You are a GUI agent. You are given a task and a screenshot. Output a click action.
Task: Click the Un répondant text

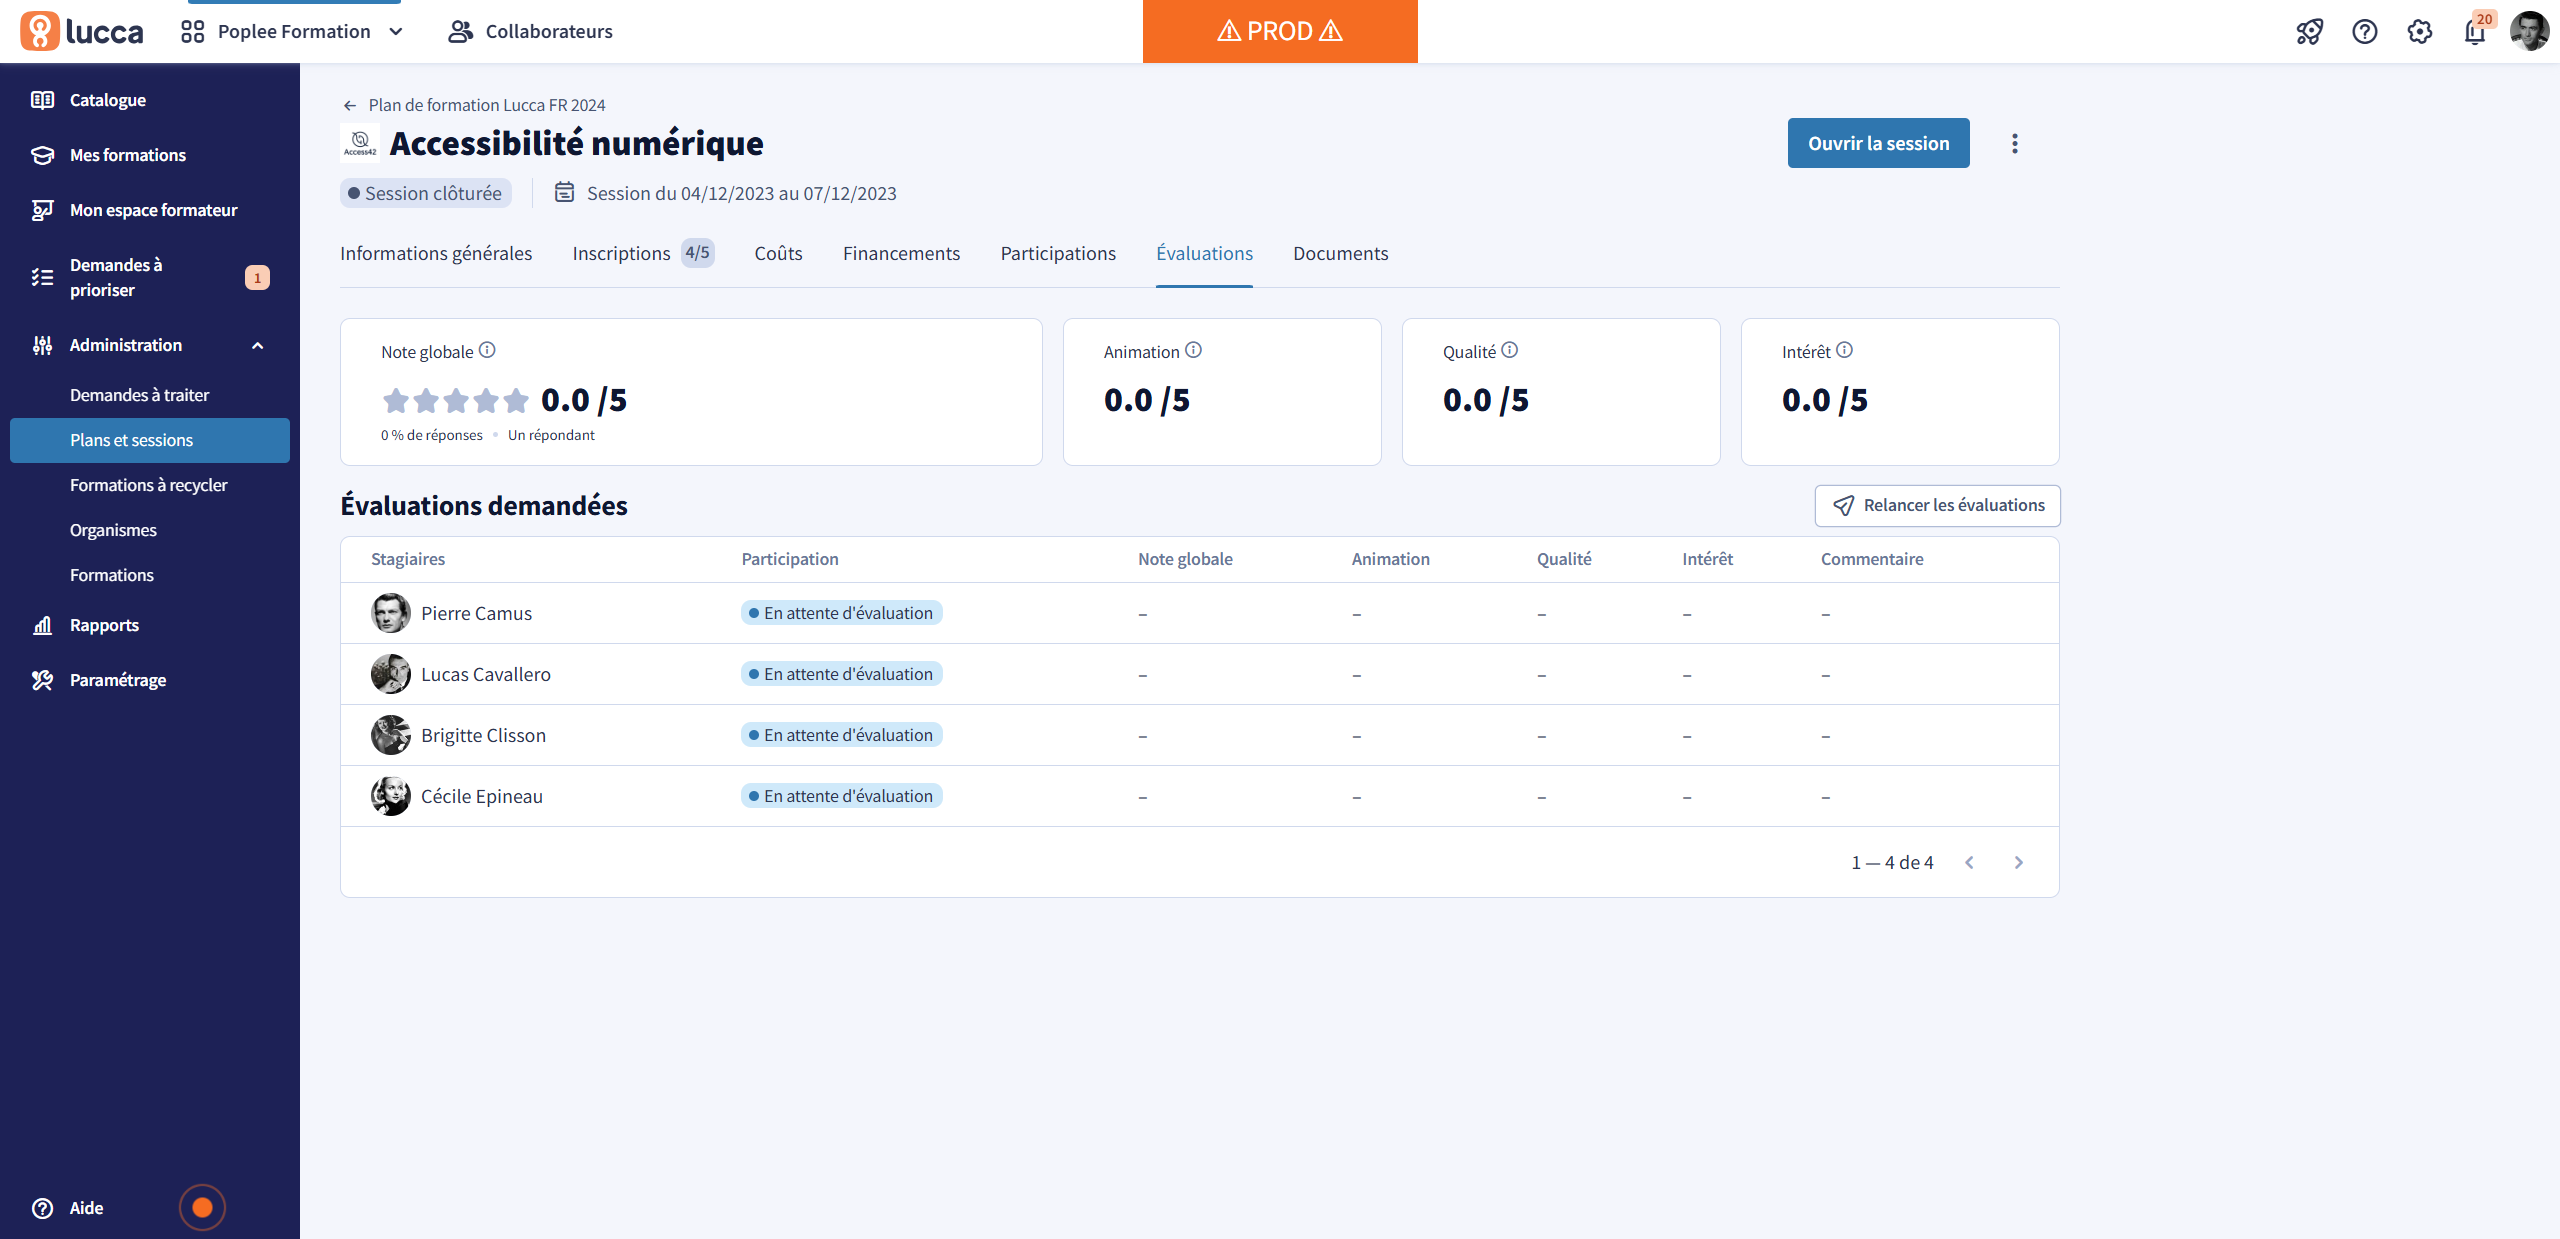(x=551, y=435)
